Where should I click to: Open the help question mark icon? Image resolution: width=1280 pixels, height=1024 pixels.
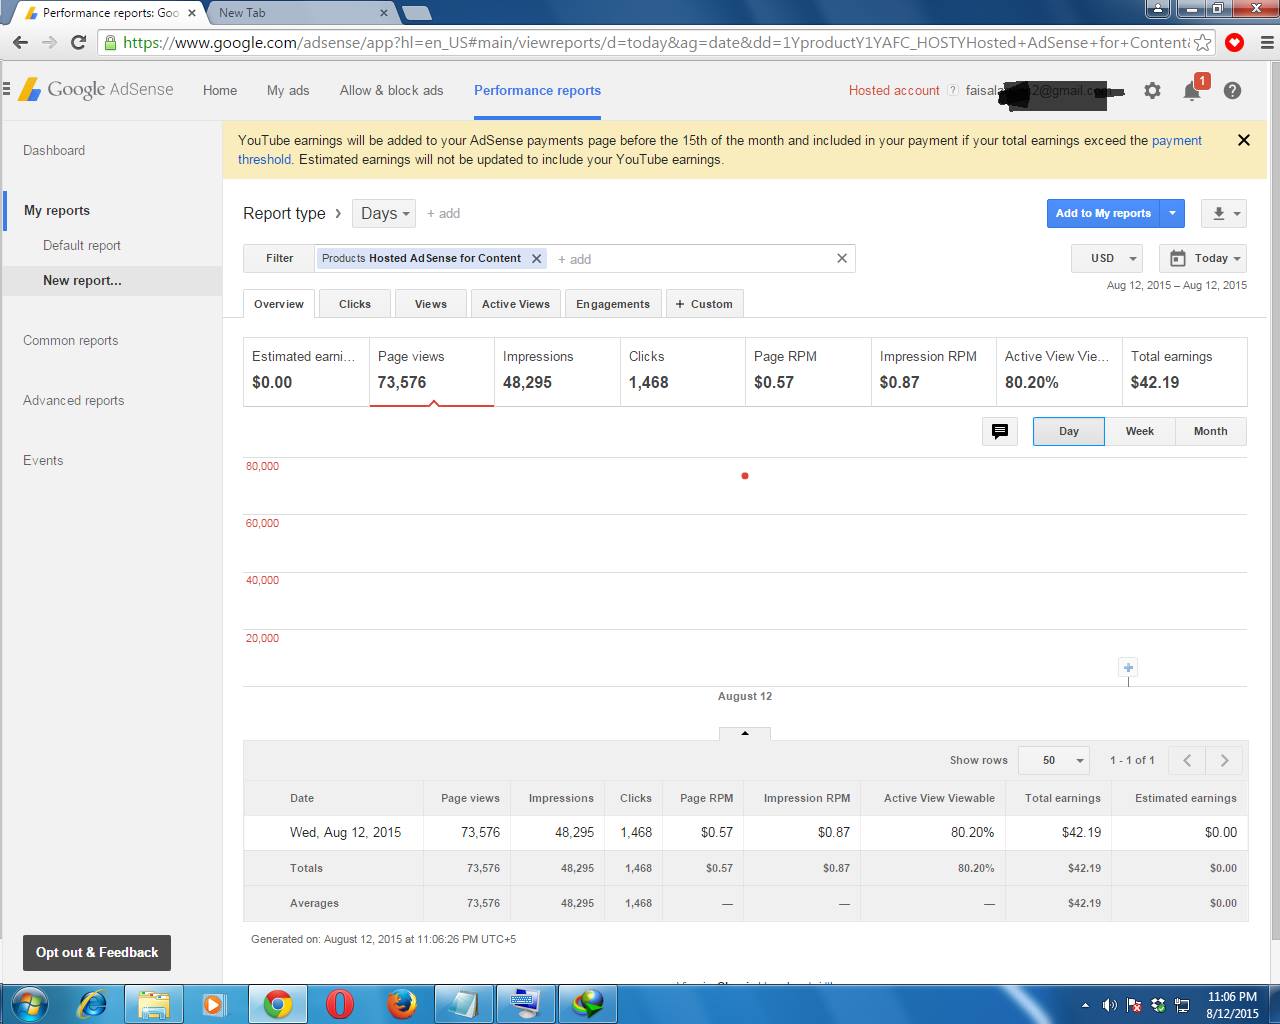point(1232,90)
